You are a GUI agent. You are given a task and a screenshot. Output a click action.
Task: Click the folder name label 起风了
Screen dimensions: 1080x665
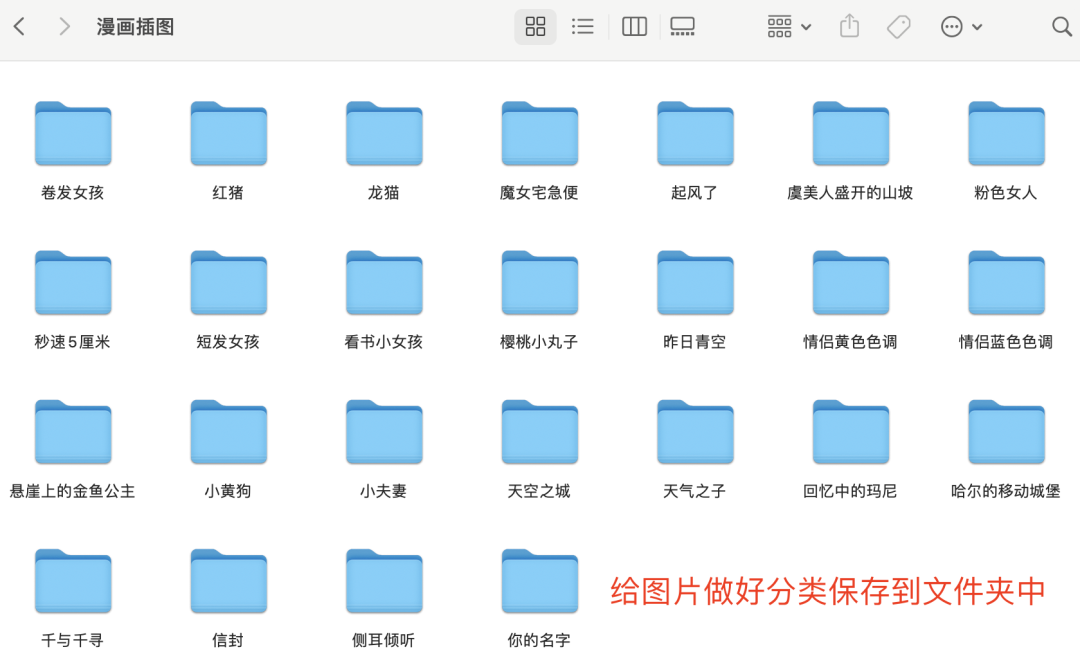click(694, 192)
